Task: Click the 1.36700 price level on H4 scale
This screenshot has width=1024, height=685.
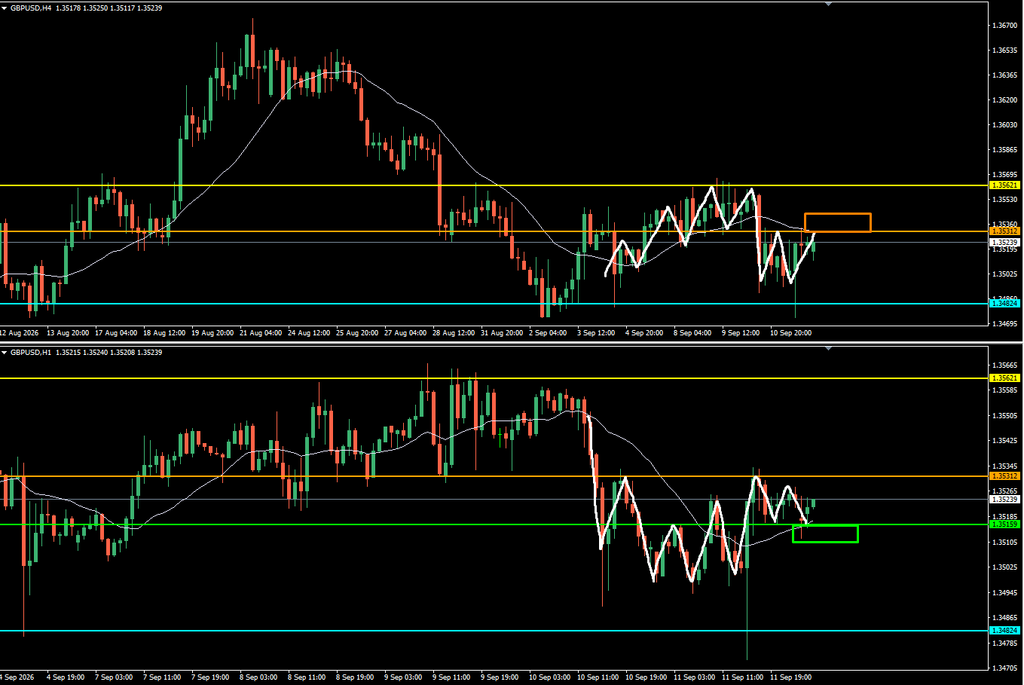Action: tap(1004, 25)
